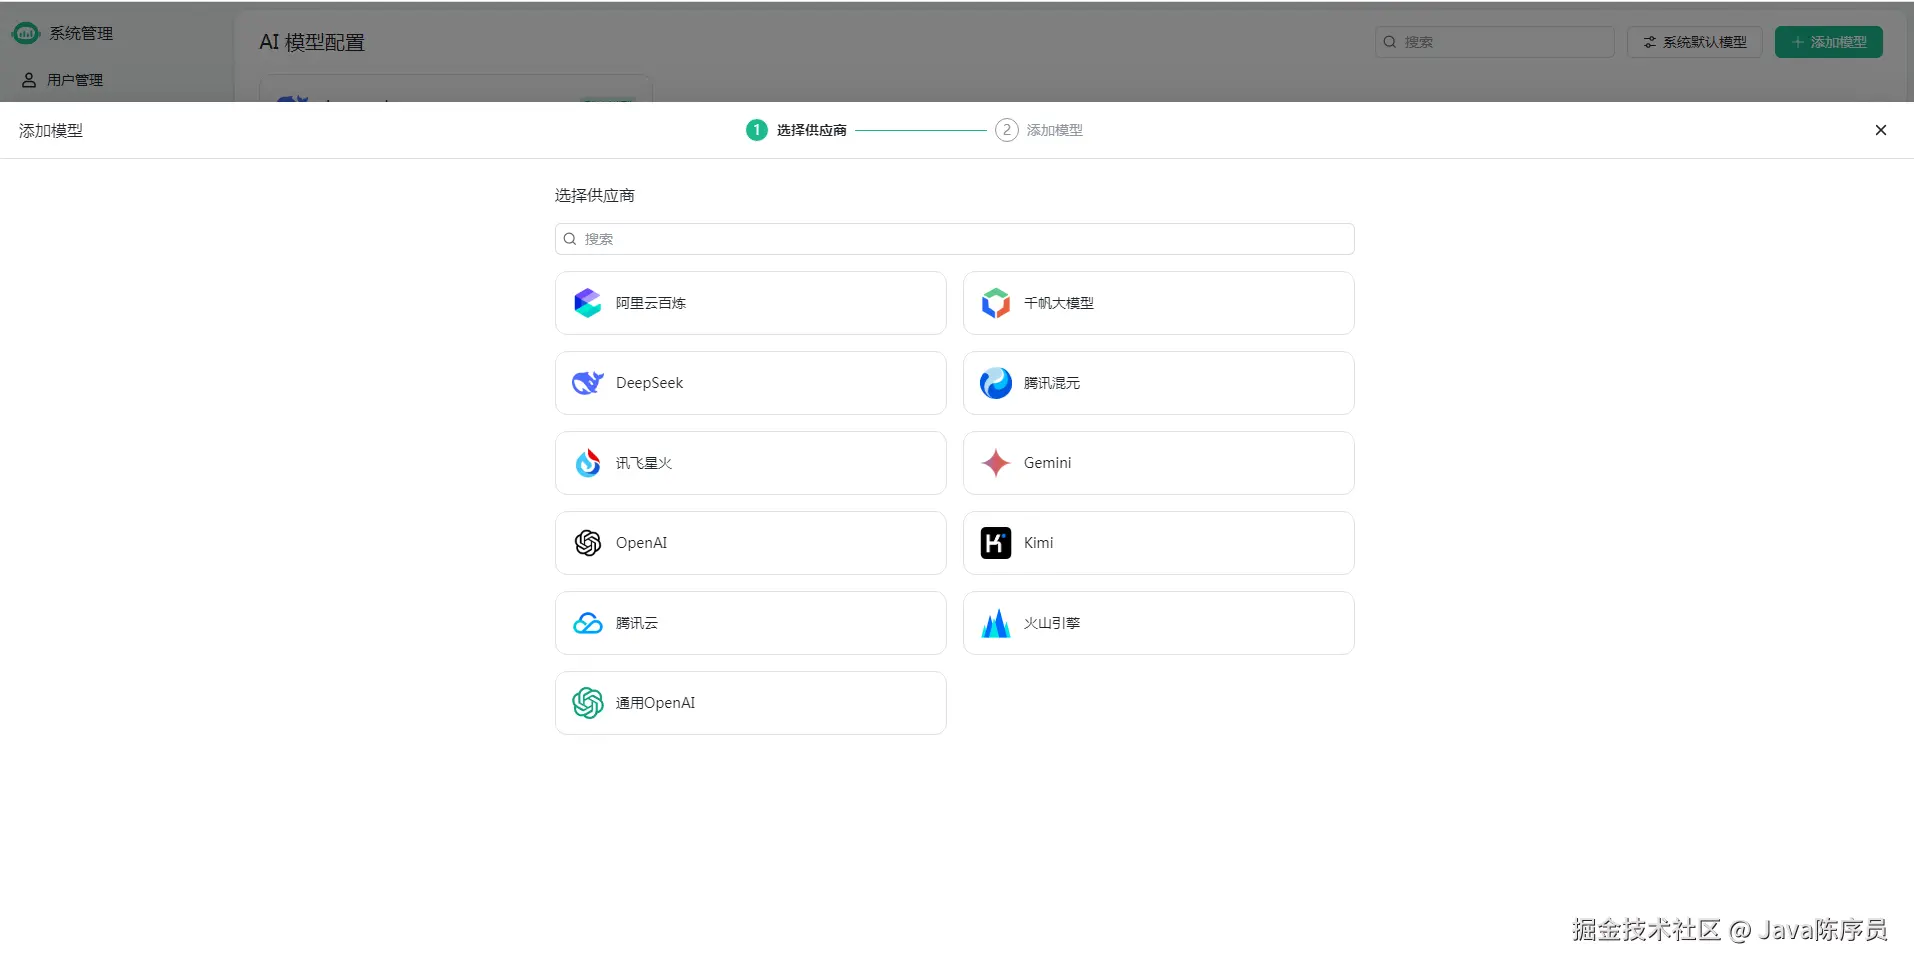Image resolution: width=1914 pixels, height=969 pixels.
Task: Choose the 千帆大模型 provider card
Action: [x=1159, y=303]
